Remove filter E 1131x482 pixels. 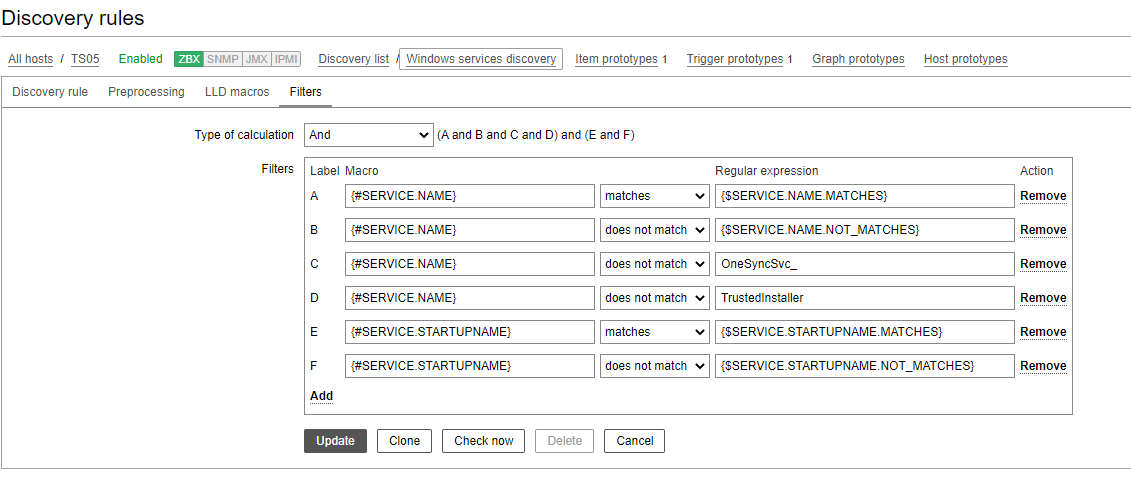tap(1043, 332)
